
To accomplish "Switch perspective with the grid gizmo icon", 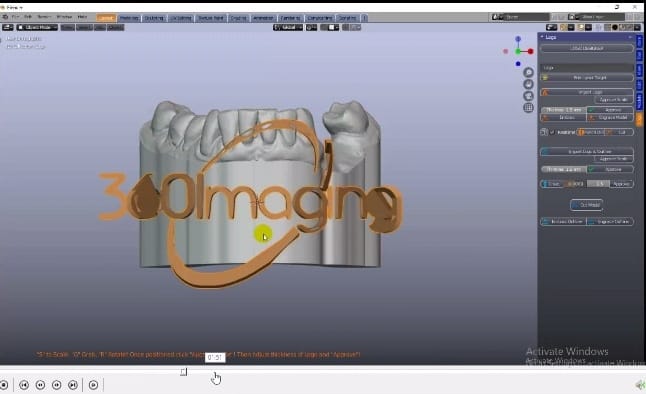I will [528, 108].
